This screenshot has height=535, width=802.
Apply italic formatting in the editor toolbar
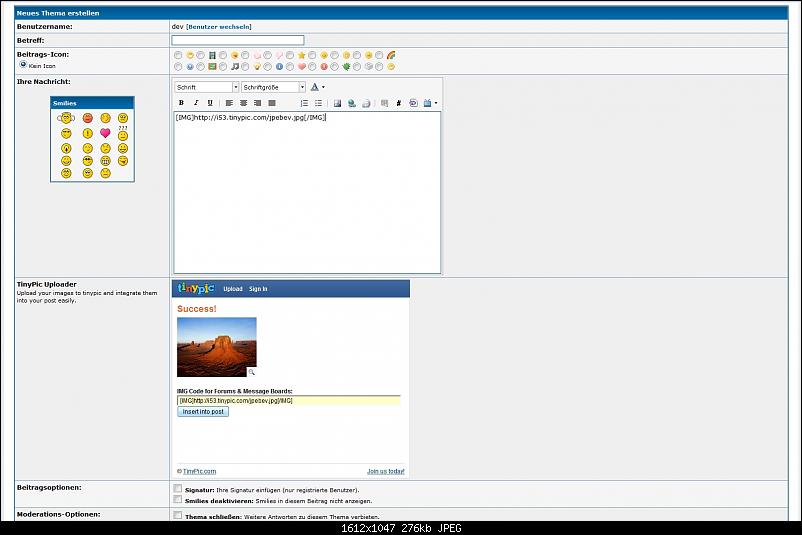click(195, 103)
